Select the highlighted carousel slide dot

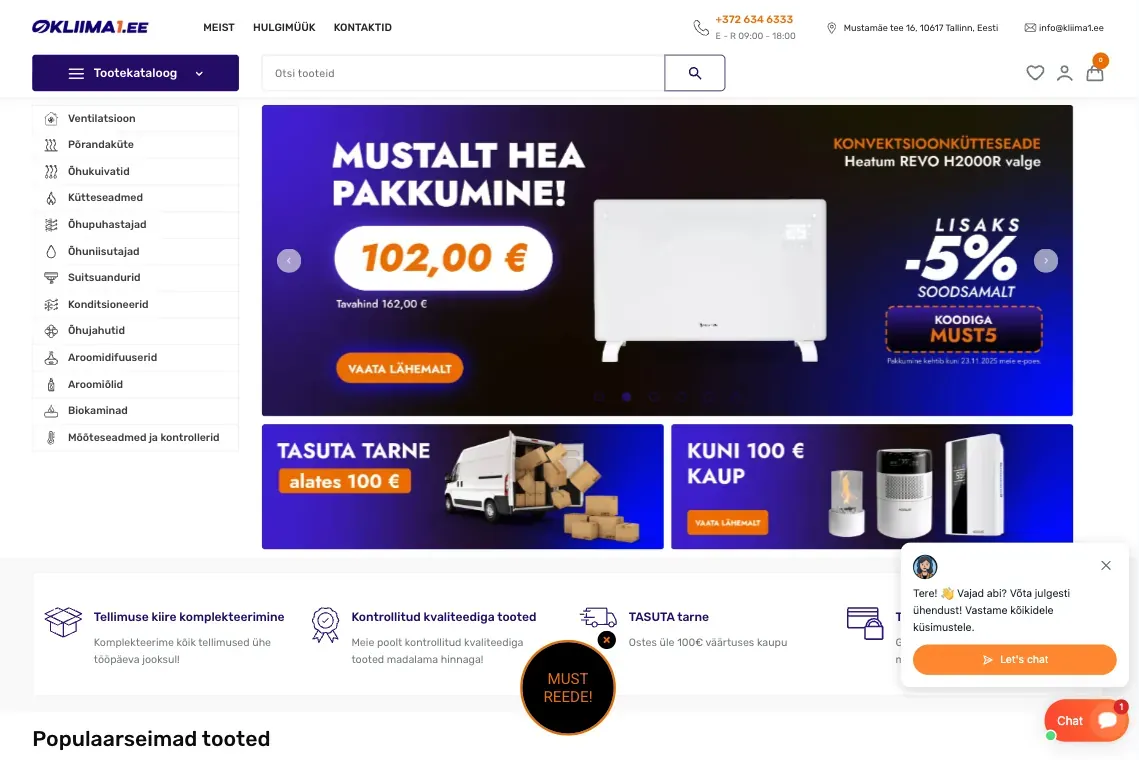(626, 397)
